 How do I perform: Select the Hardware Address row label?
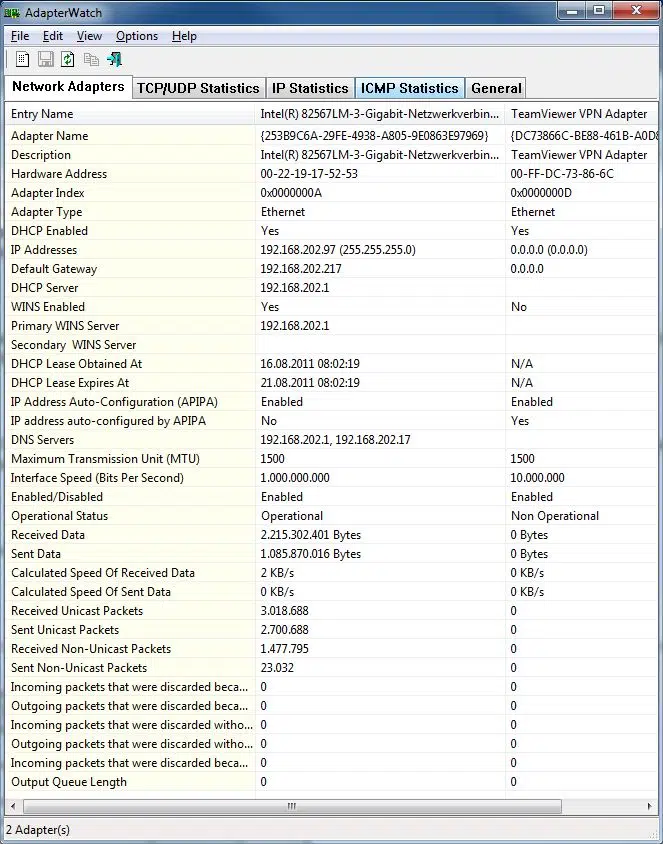[x=59, y=174]
